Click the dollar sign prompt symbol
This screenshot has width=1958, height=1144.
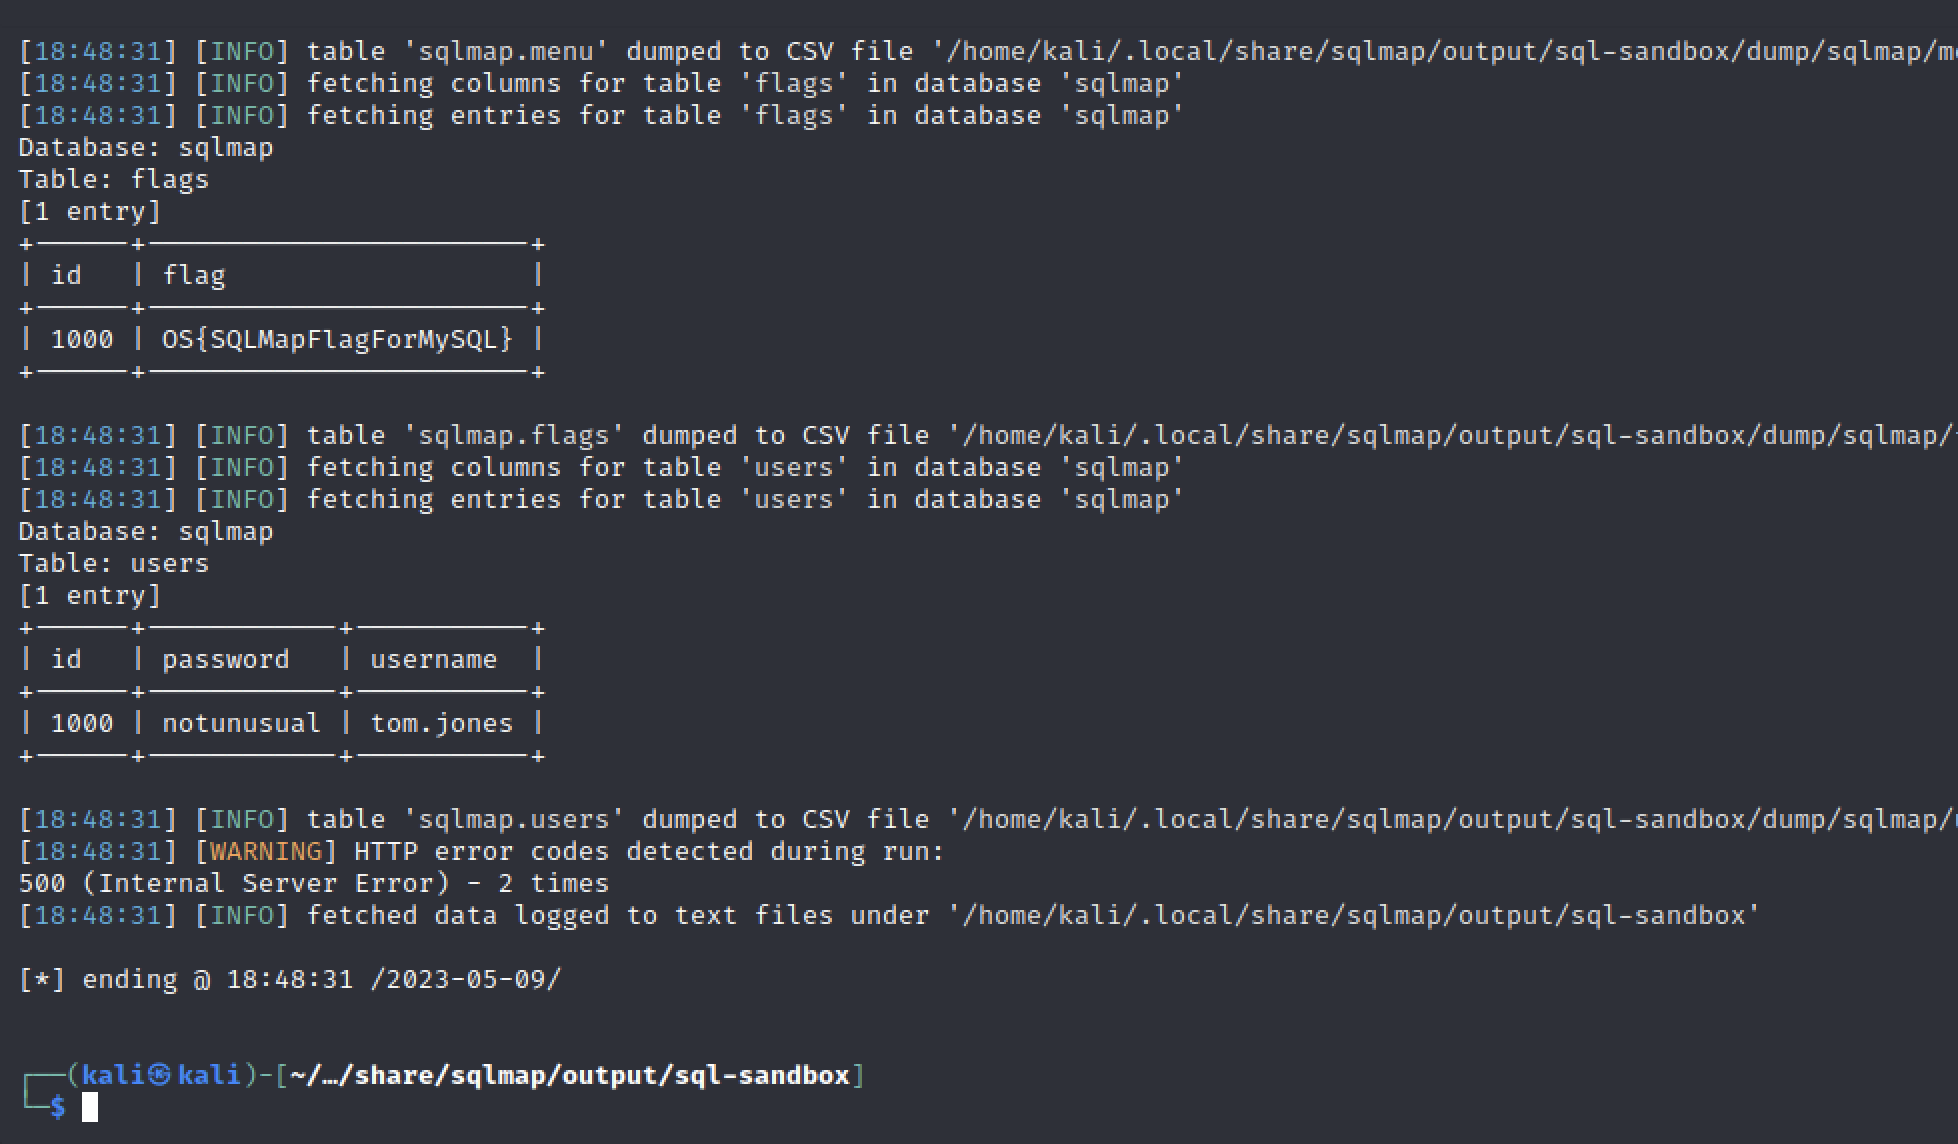click(x=58, y=1107)
